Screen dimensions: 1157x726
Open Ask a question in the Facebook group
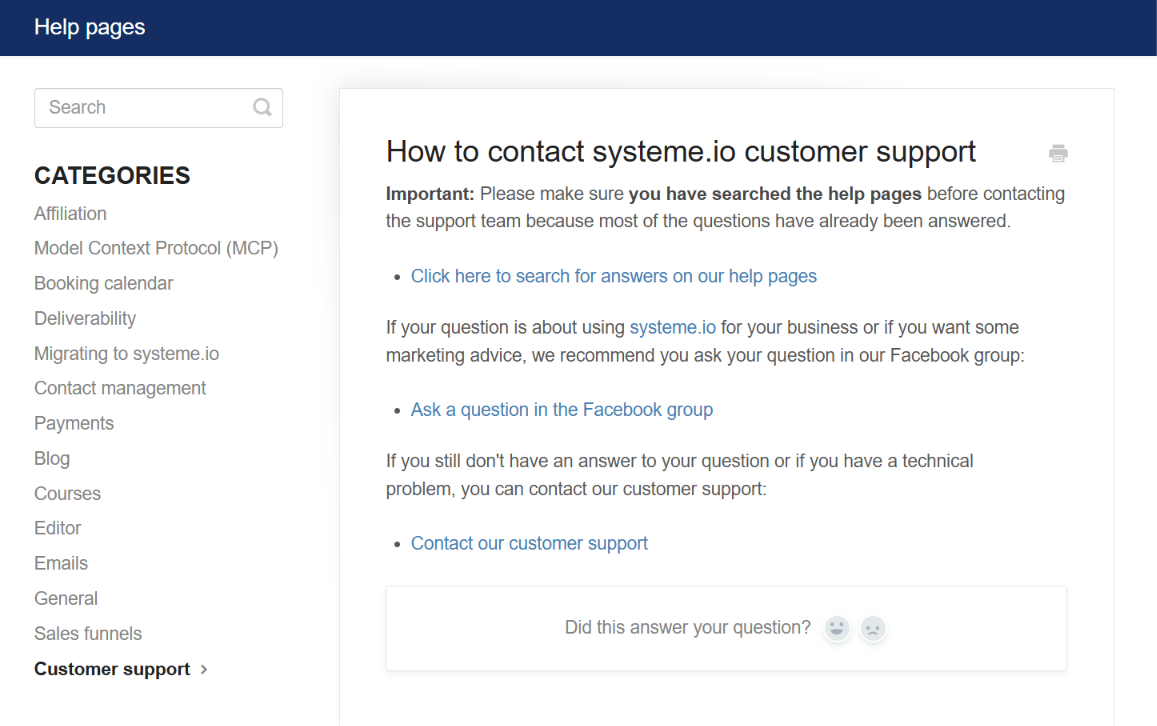click(x=562, y=409)
